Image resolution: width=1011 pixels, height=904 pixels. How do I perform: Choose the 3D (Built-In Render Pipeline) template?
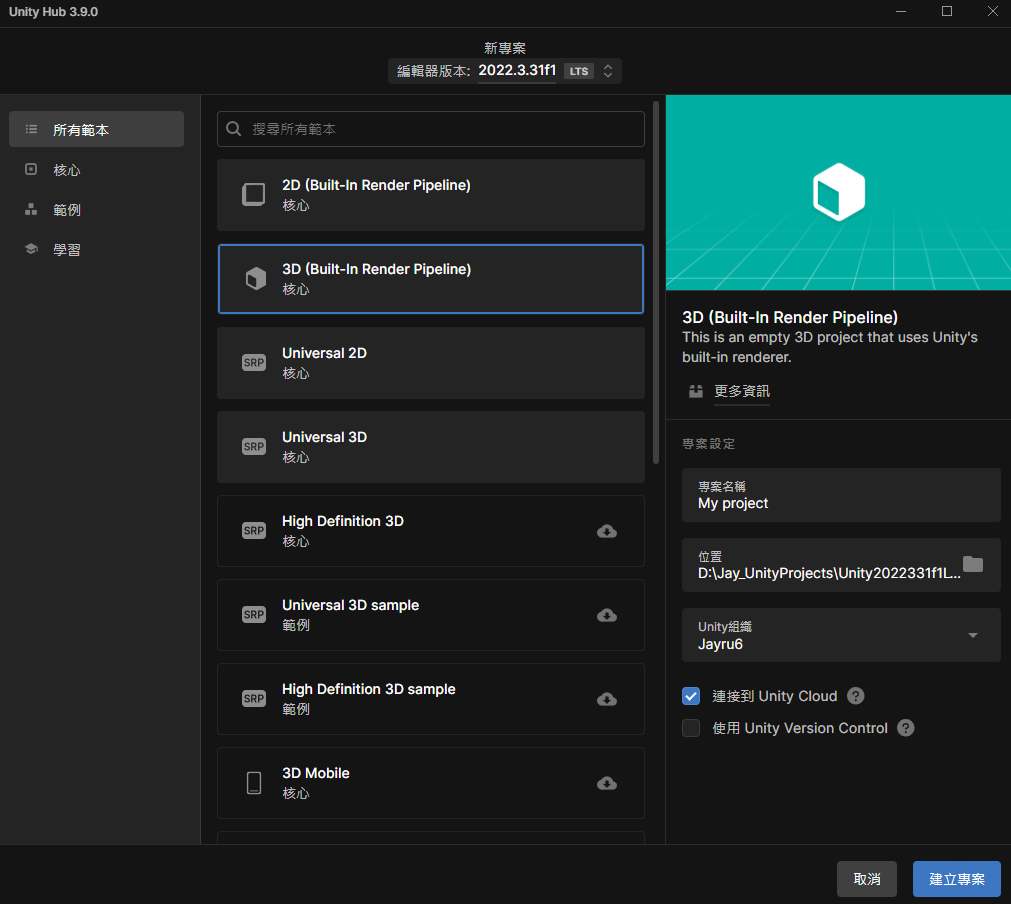[x=431, y=279]
